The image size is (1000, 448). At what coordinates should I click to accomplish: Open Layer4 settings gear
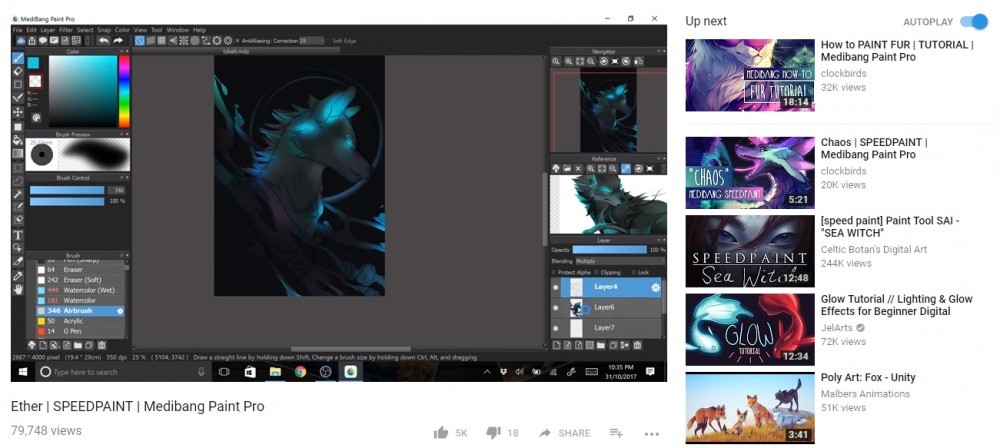655,288
